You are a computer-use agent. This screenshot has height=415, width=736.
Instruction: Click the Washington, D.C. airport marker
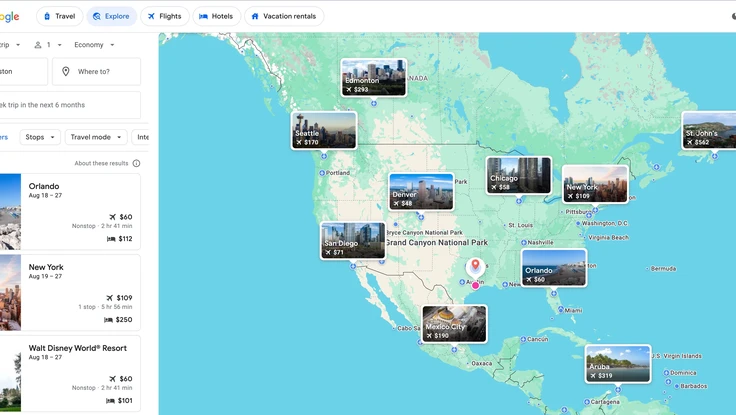[578, 223]
